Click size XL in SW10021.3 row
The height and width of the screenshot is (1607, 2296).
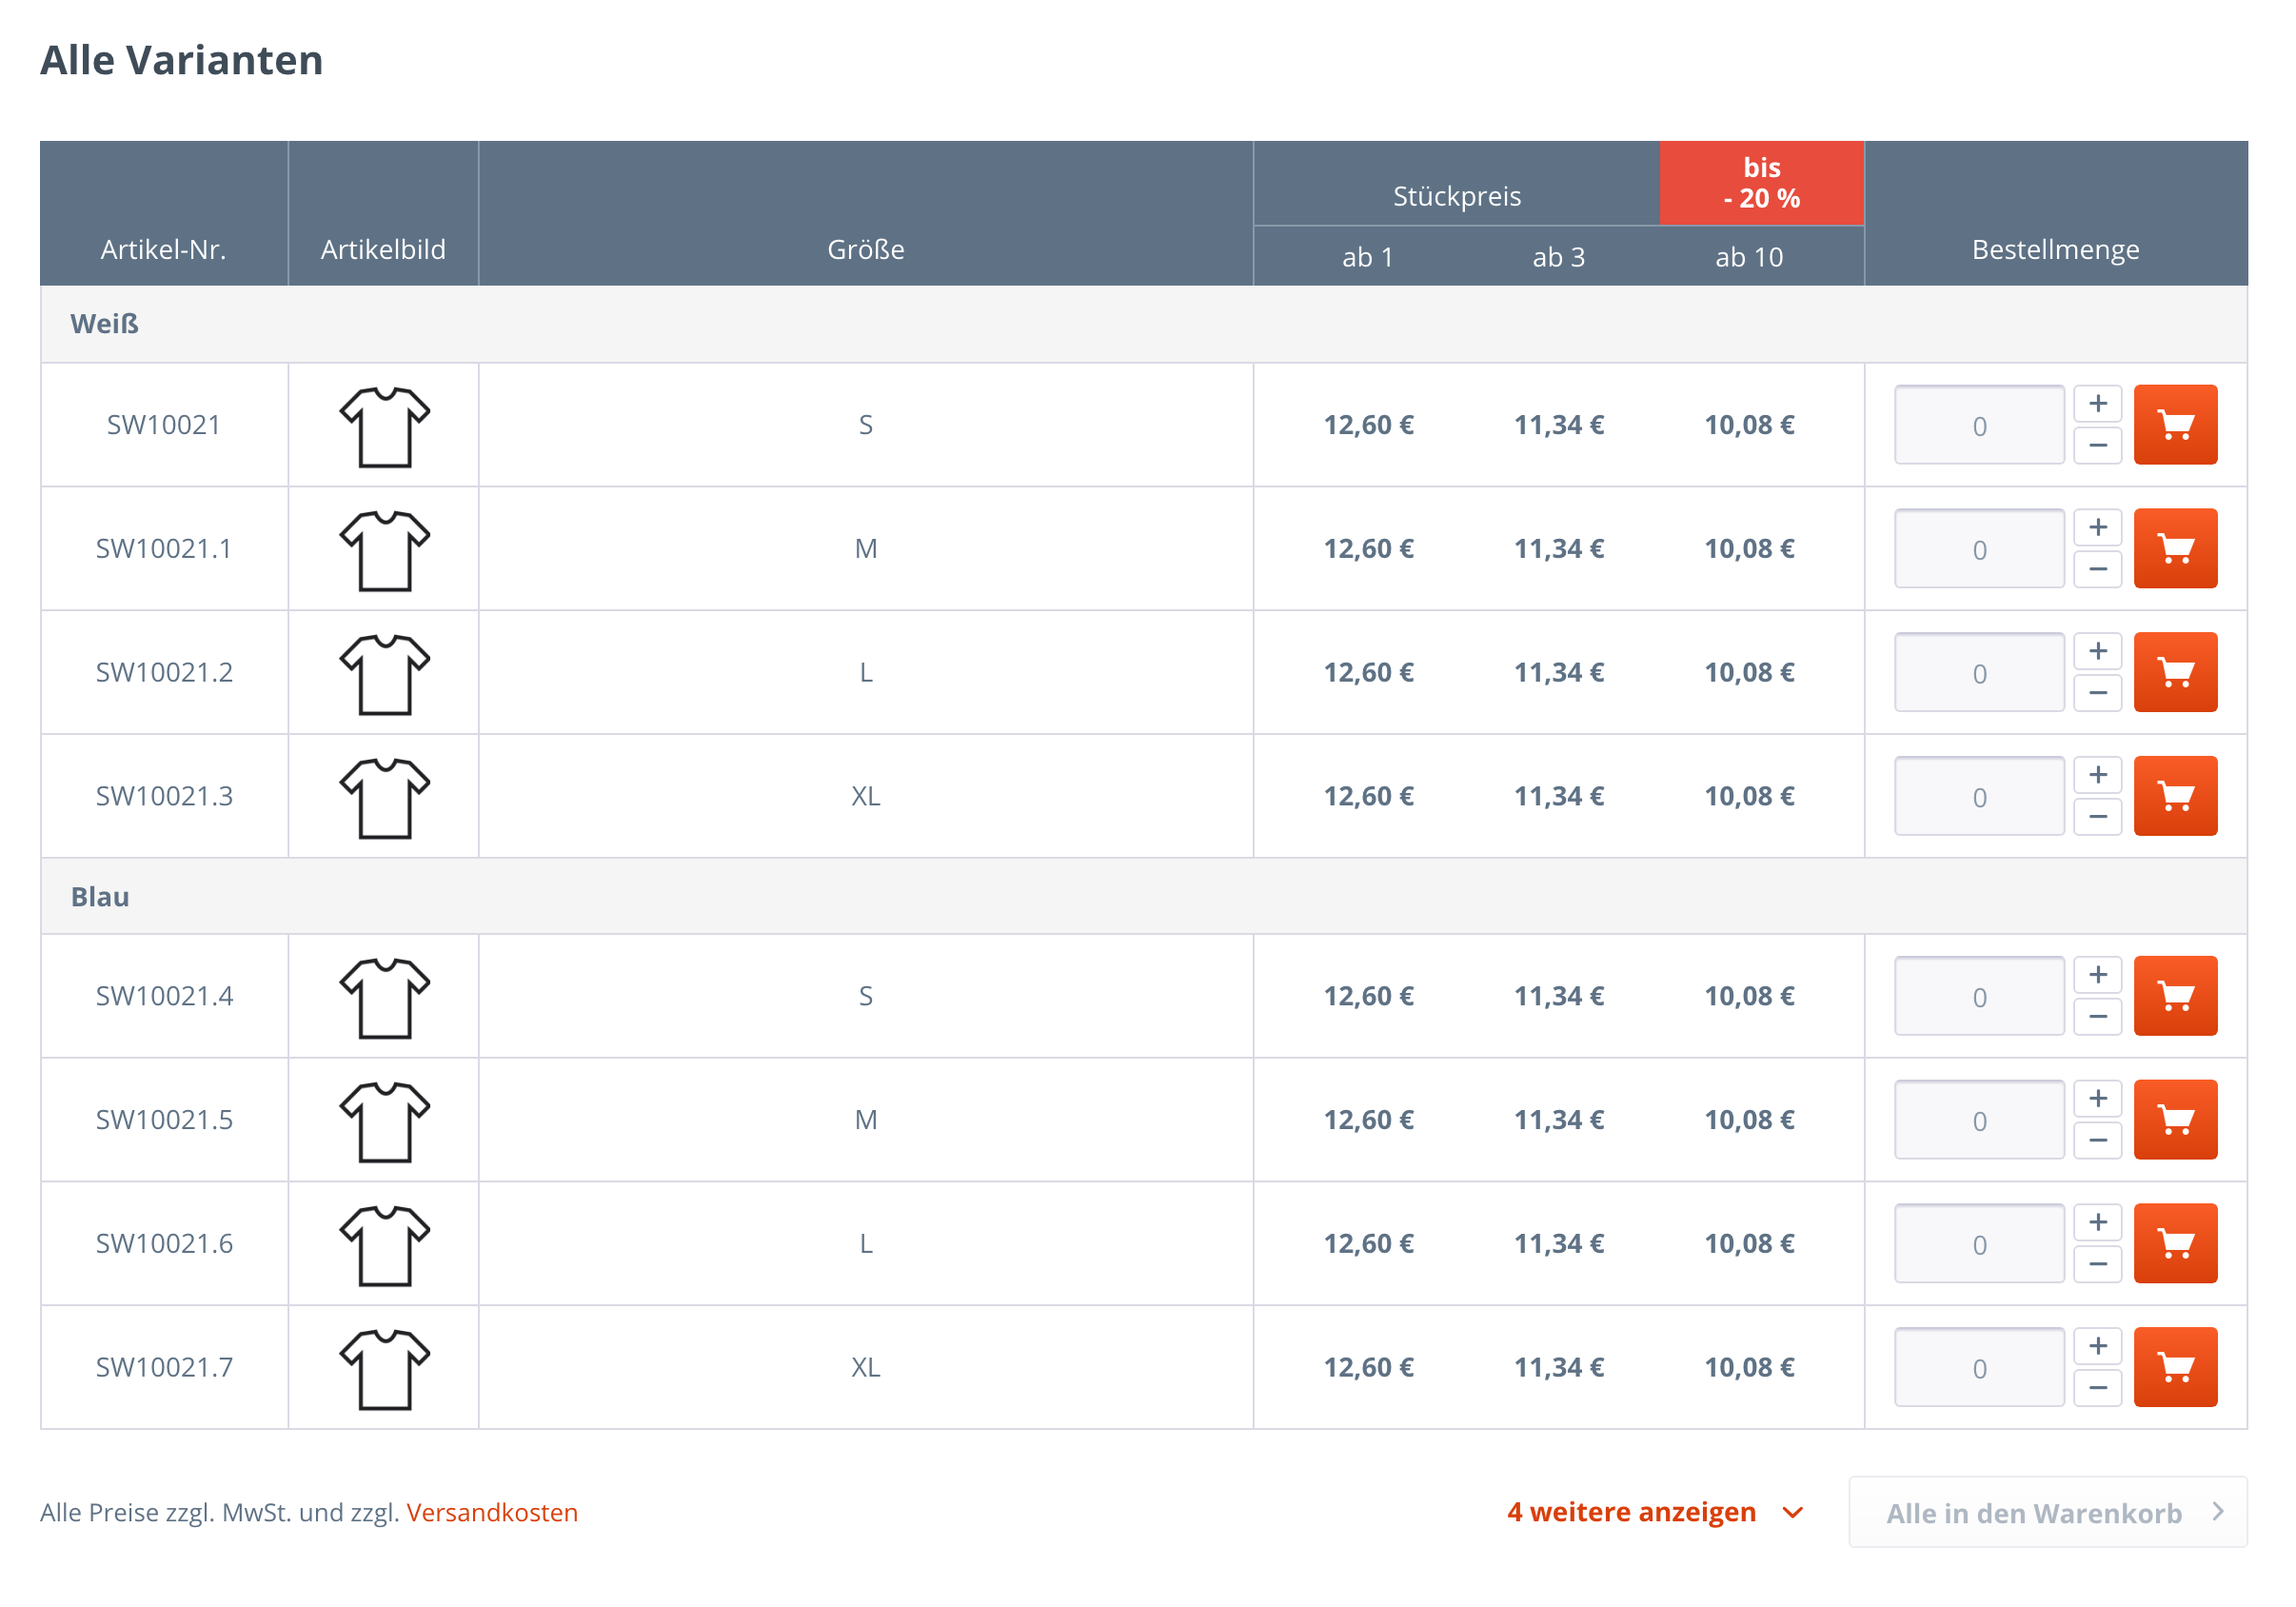click(x=866, y=796)
